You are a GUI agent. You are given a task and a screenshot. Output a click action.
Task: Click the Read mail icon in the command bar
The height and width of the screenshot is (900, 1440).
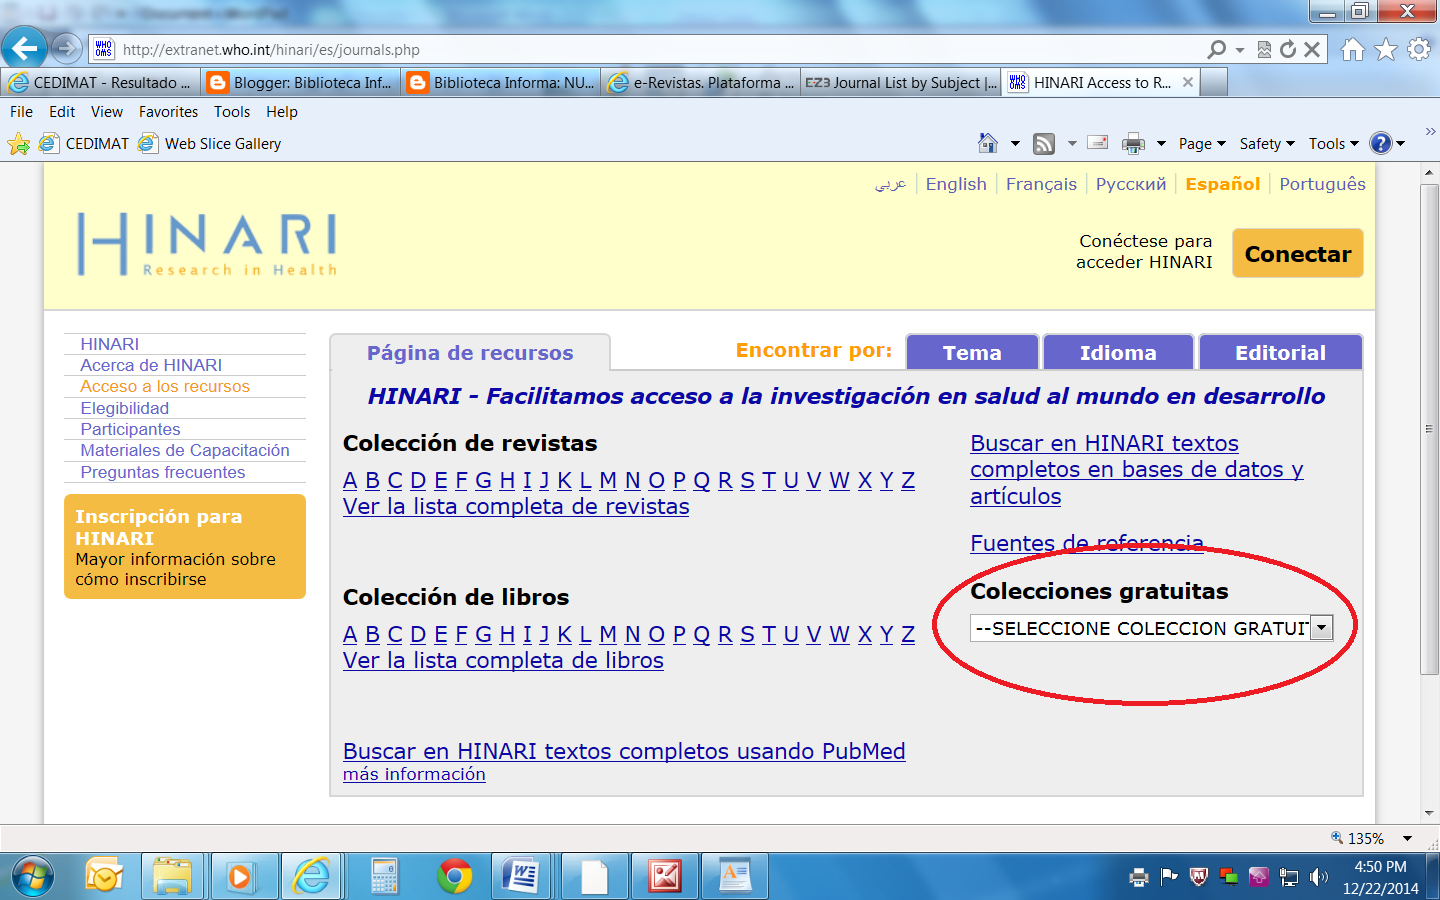[1098, 144]
